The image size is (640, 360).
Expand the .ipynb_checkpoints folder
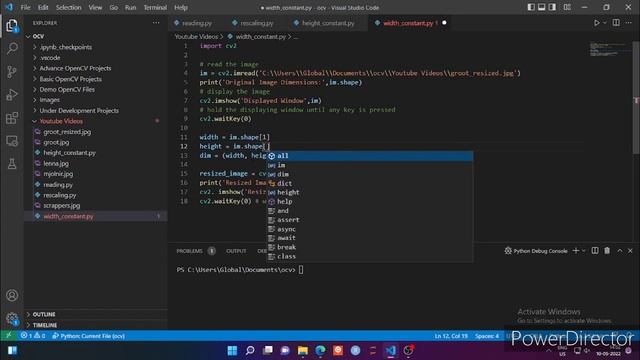[x=66, y=47]
